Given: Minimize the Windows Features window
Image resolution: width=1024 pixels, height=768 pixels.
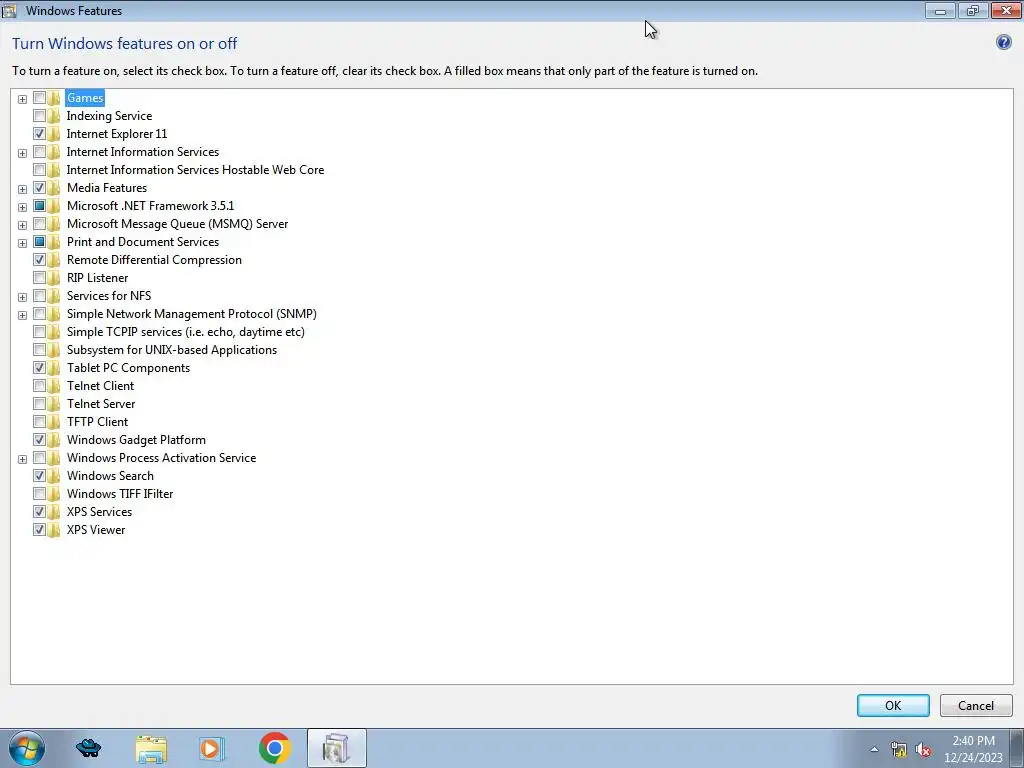Looking at the screenshot, I should click(x=940, y=10).
